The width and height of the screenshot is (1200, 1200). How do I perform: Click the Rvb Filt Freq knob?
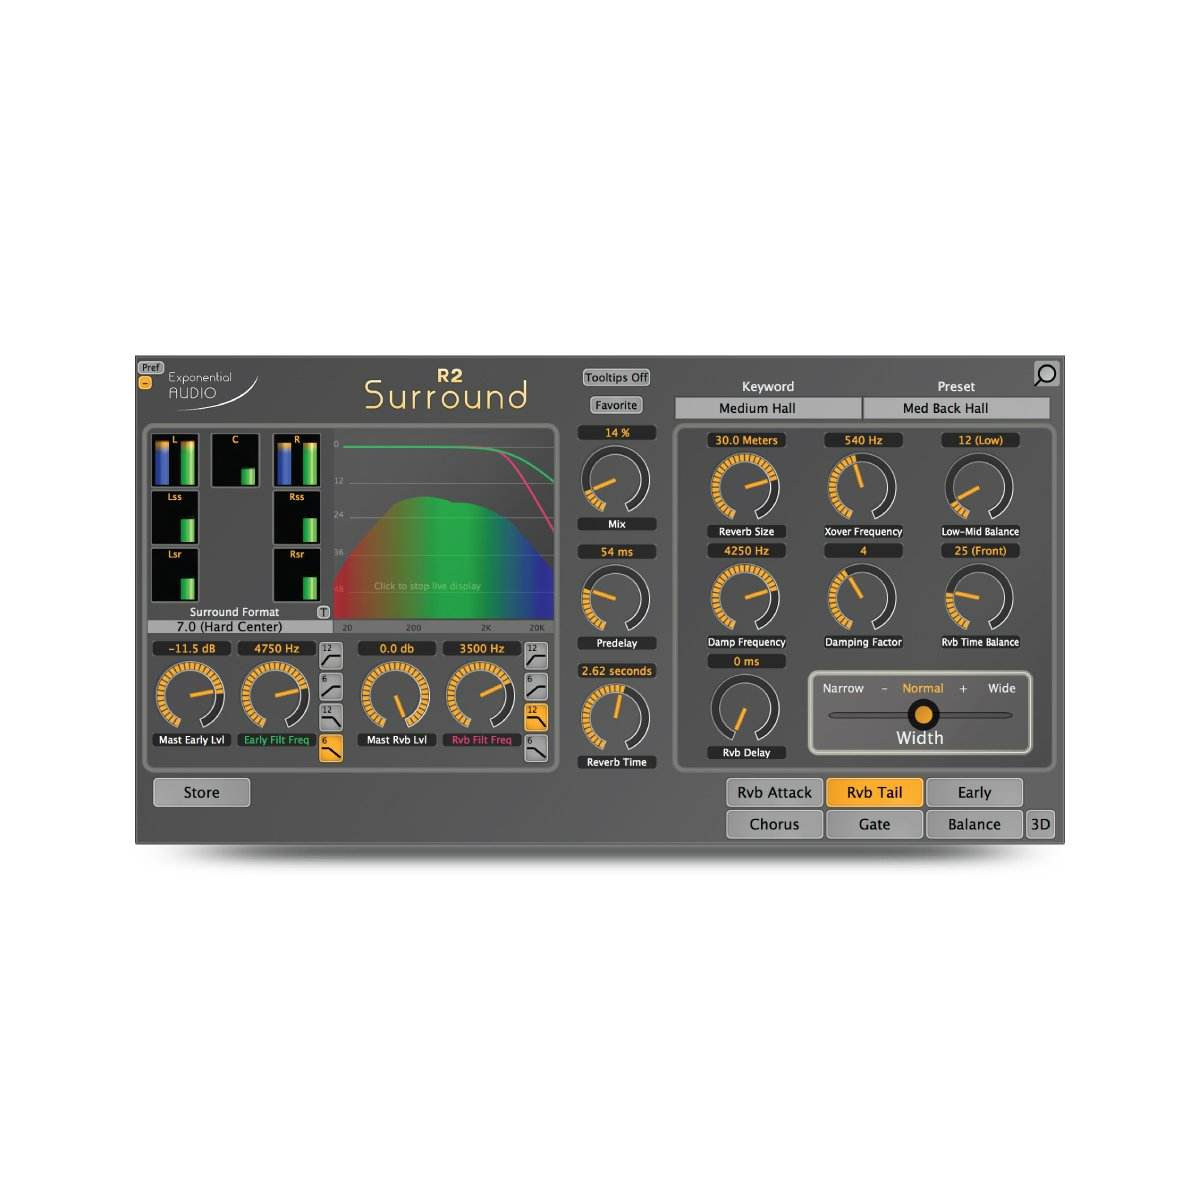[481, 696]
